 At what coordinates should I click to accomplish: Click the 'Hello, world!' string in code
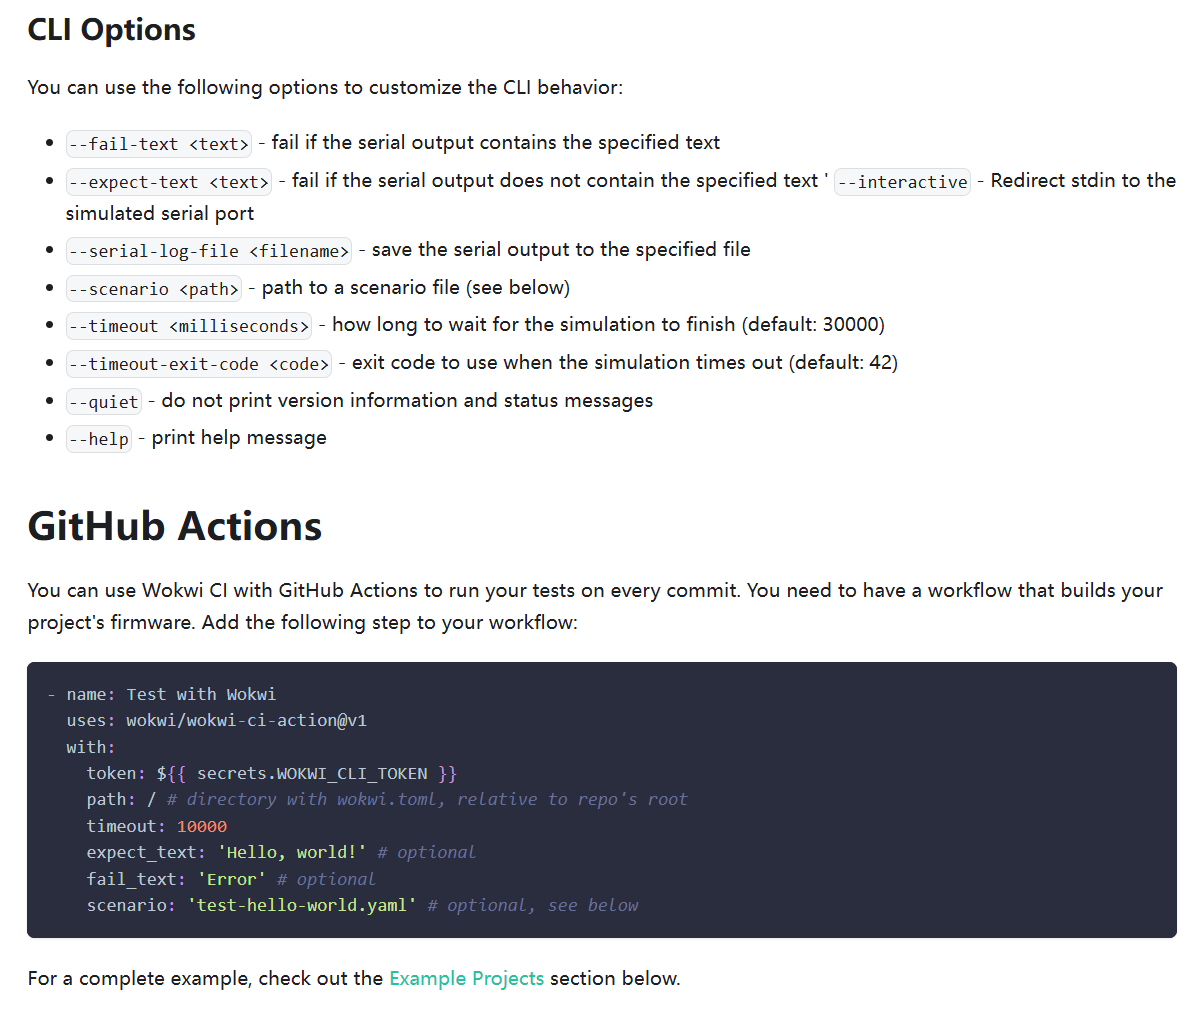291,852
